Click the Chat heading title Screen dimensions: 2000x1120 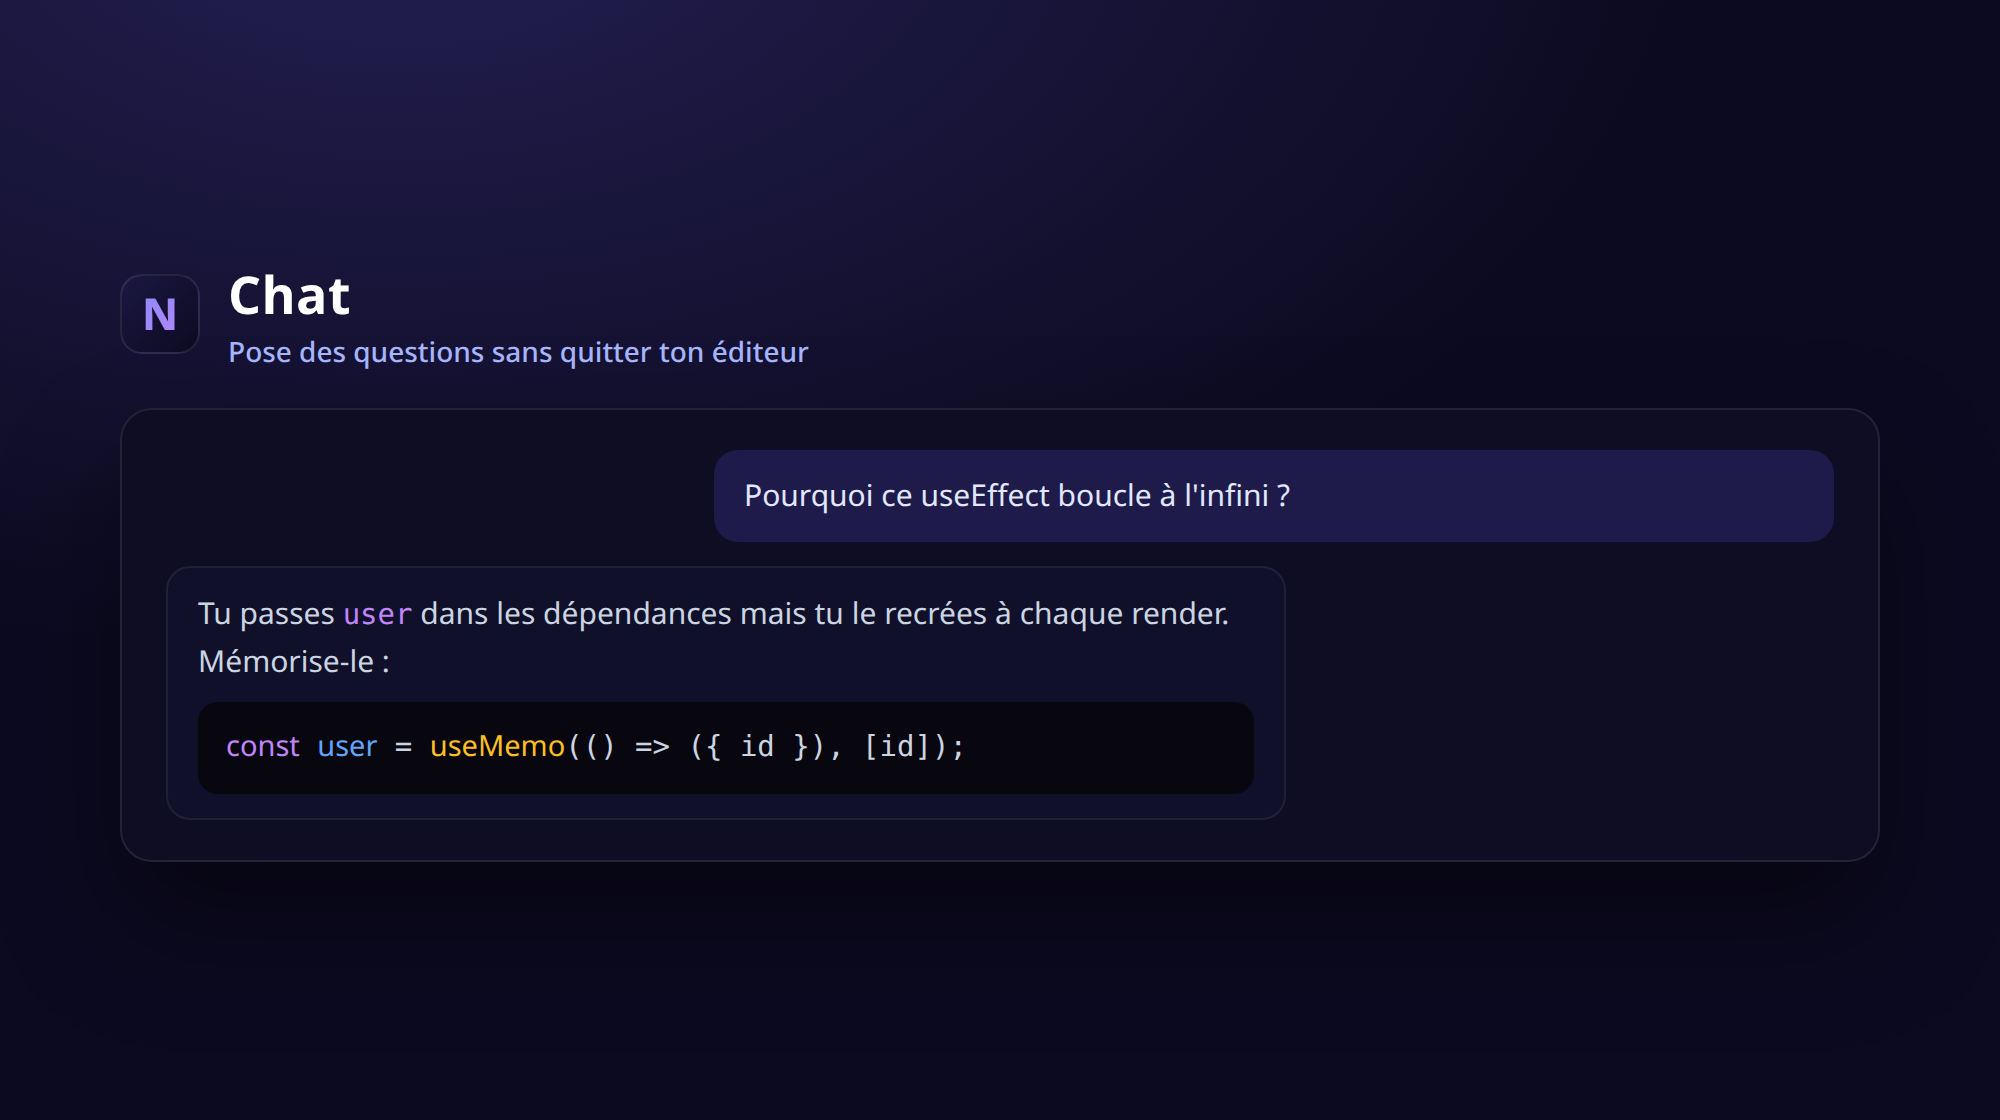[x=289, y=296]
